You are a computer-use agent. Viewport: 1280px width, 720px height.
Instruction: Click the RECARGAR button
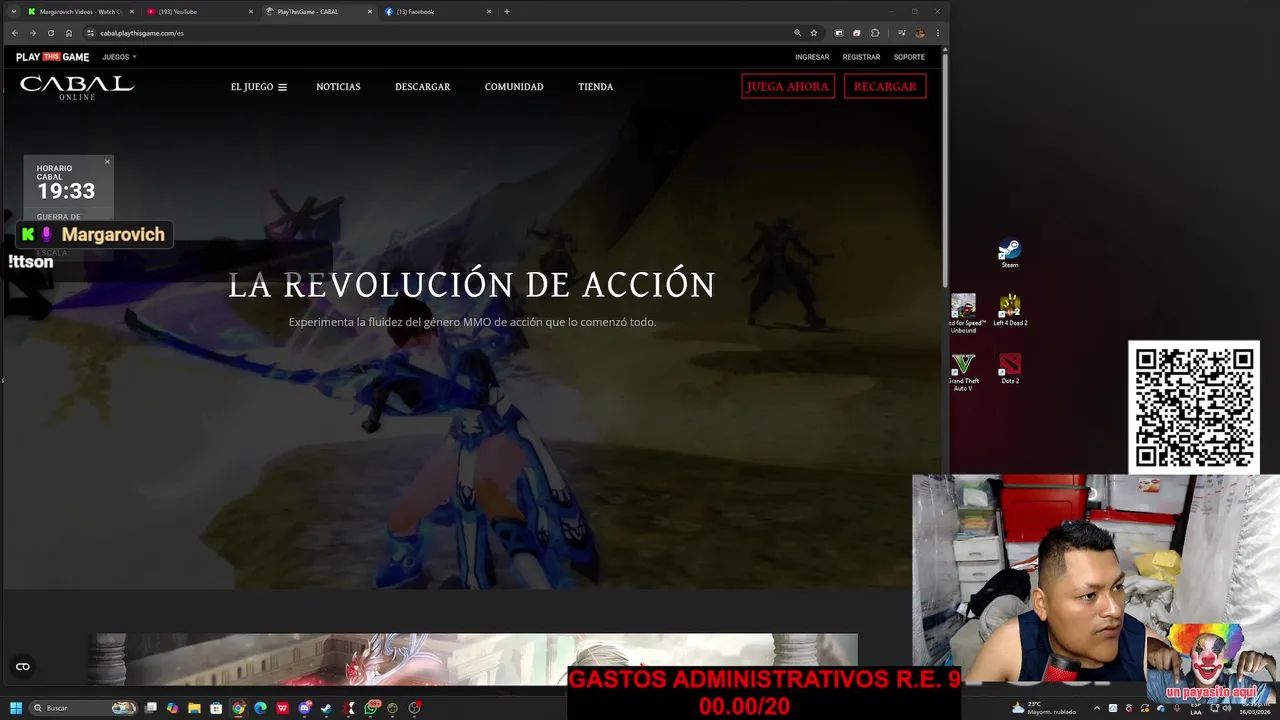coord(885,86)
